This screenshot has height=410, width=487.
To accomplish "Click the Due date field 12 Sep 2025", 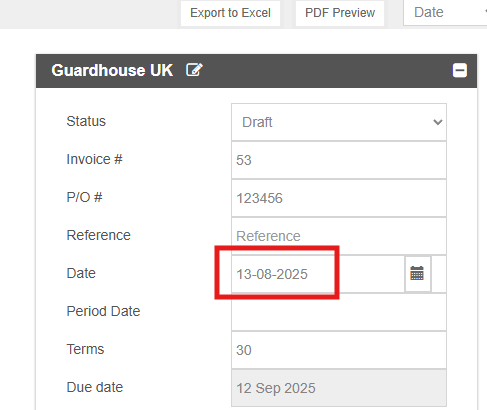I will pos(339,388).
